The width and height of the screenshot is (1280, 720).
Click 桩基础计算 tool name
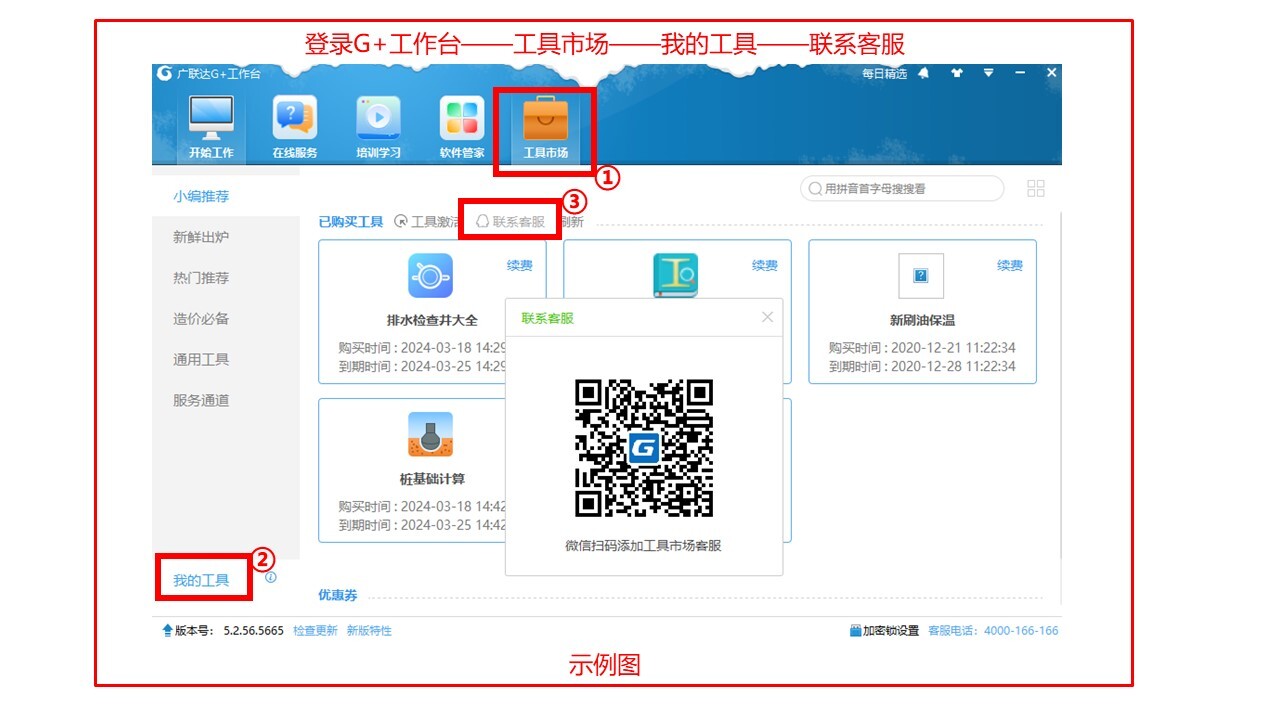coord(432,479)
